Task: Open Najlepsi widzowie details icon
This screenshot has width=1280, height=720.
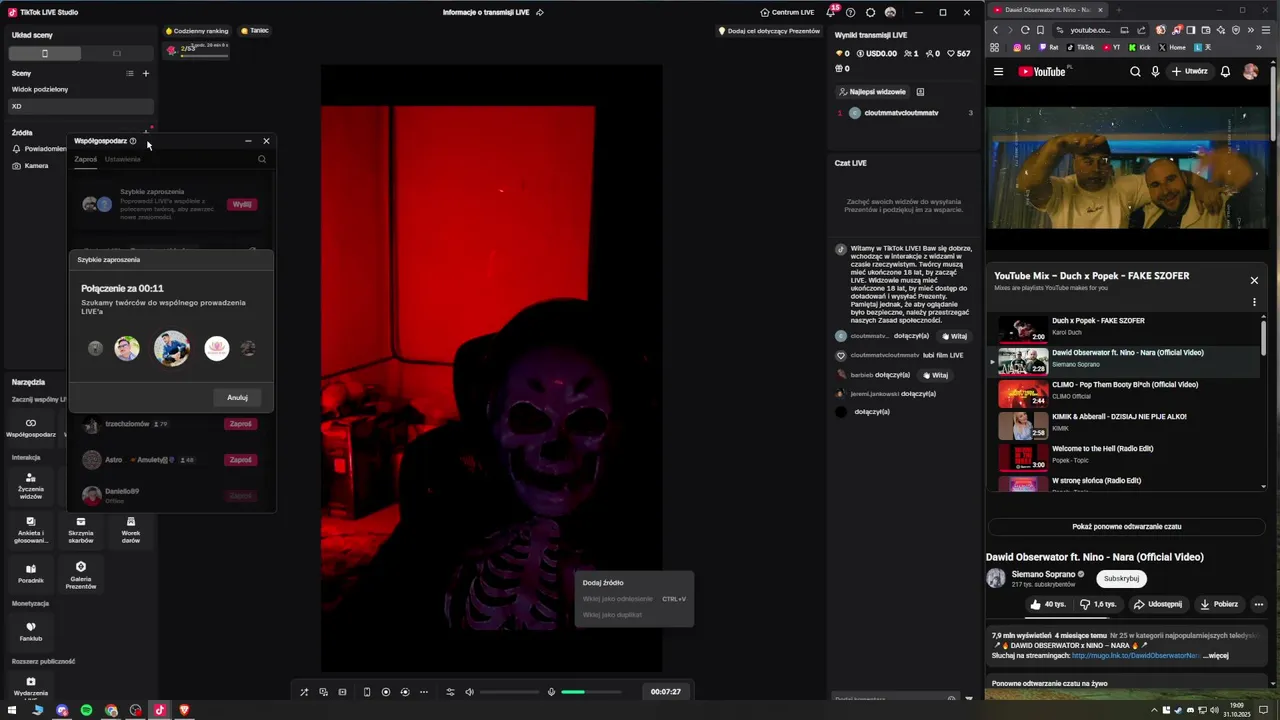Action: tap(920, 92)
